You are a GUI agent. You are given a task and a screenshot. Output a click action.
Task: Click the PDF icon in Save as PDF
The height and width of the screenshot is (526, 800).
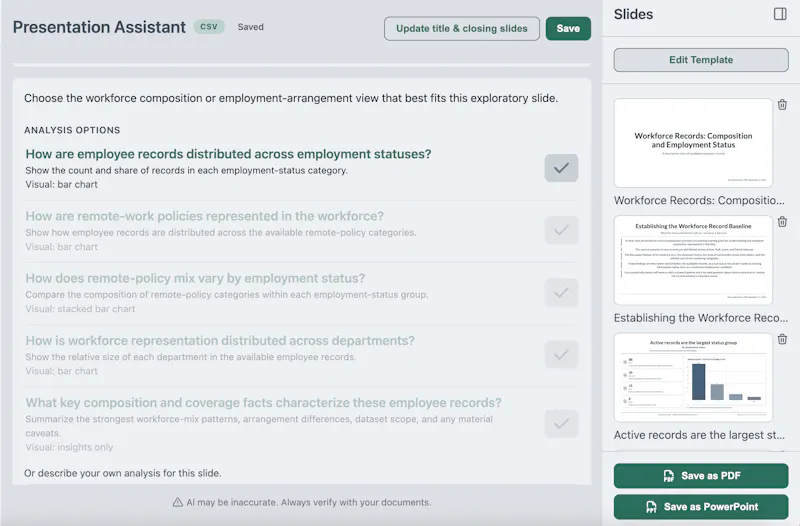[x=668, y=476]
